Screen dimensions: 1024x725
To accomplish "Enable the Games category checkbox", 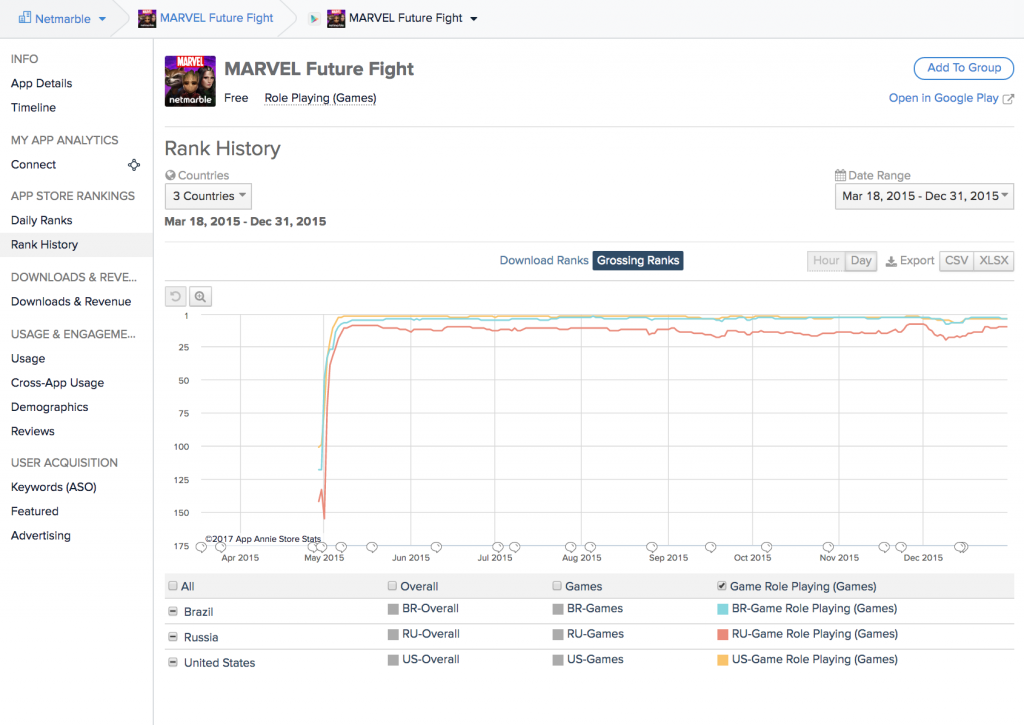I will click(x=557, y=586).
